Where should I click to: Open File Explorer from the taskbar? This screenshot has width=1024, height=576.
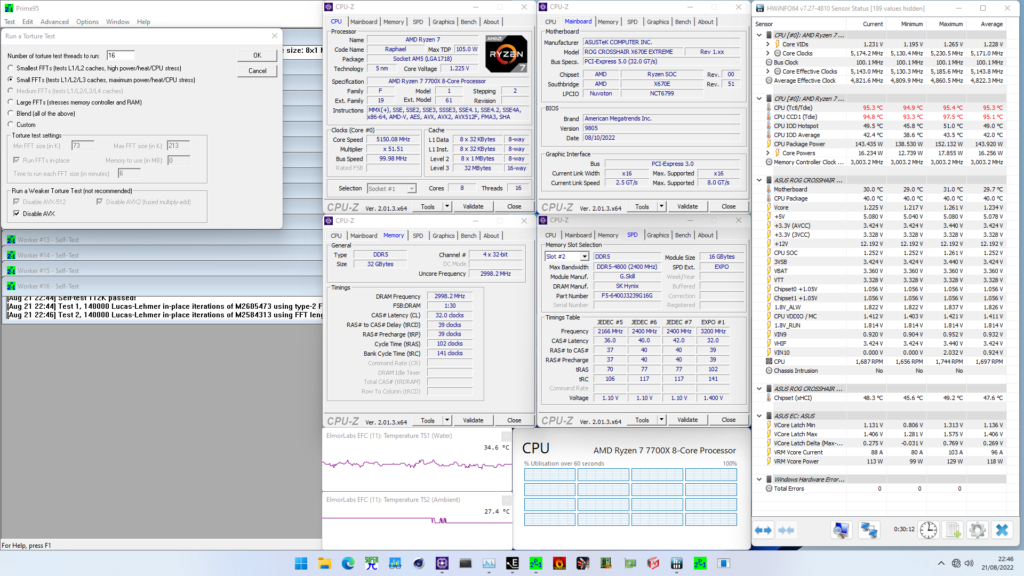(325, 564)
